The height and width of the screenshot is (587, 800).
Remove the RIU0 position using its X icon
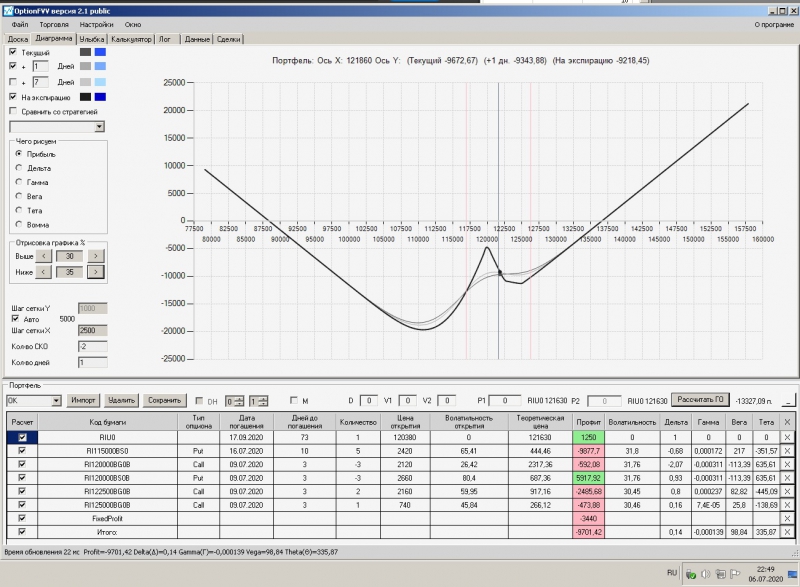coord(787,438)
